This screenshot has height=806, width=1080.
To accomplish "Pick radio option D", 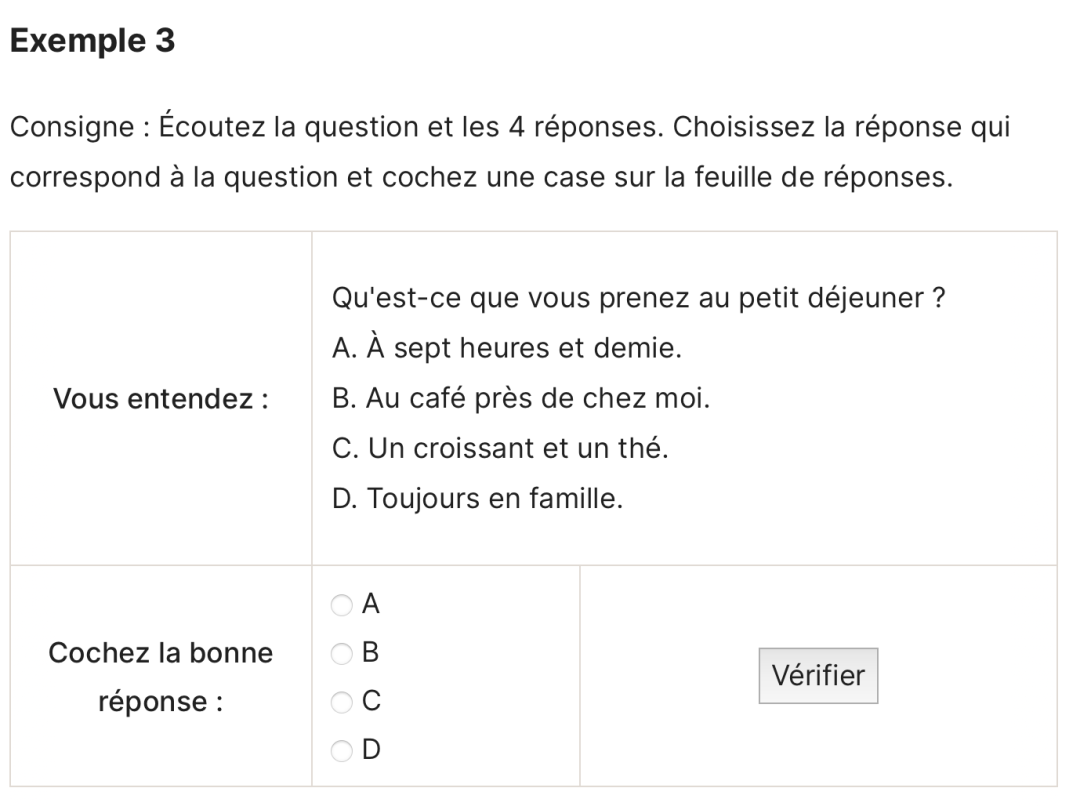I will point(343,750).
